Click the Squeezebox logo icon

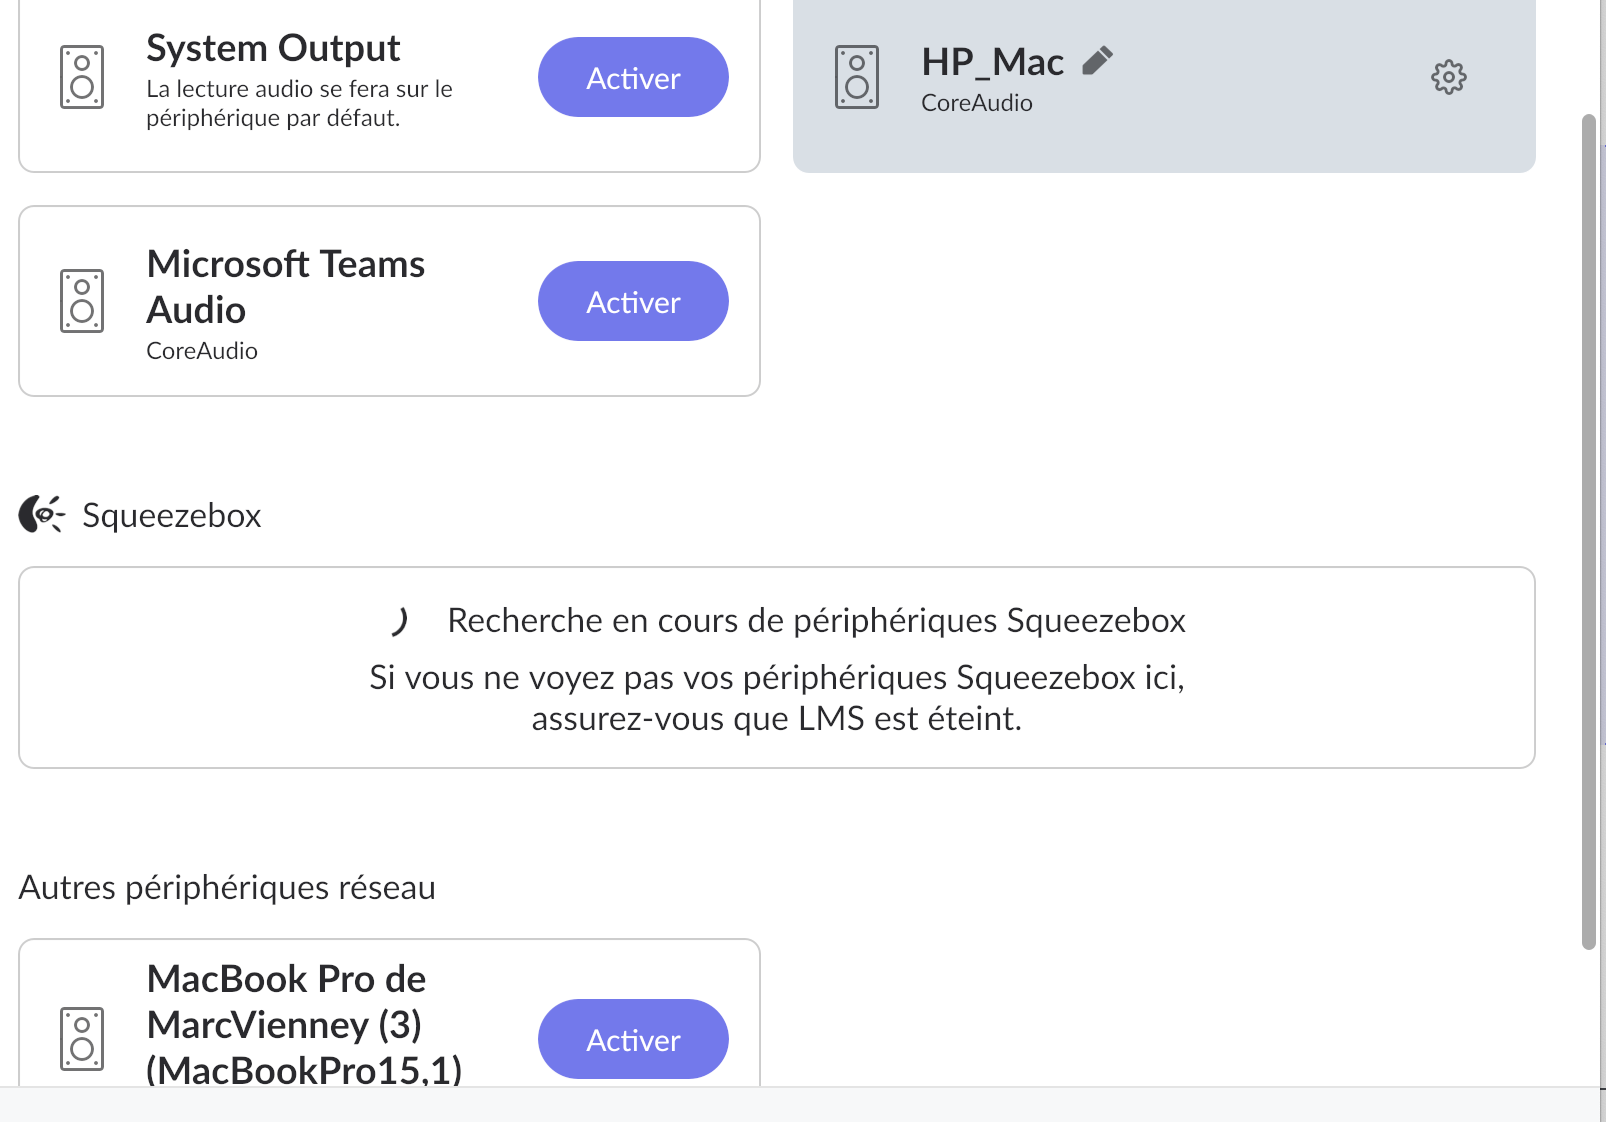click(x=42, y=514)
